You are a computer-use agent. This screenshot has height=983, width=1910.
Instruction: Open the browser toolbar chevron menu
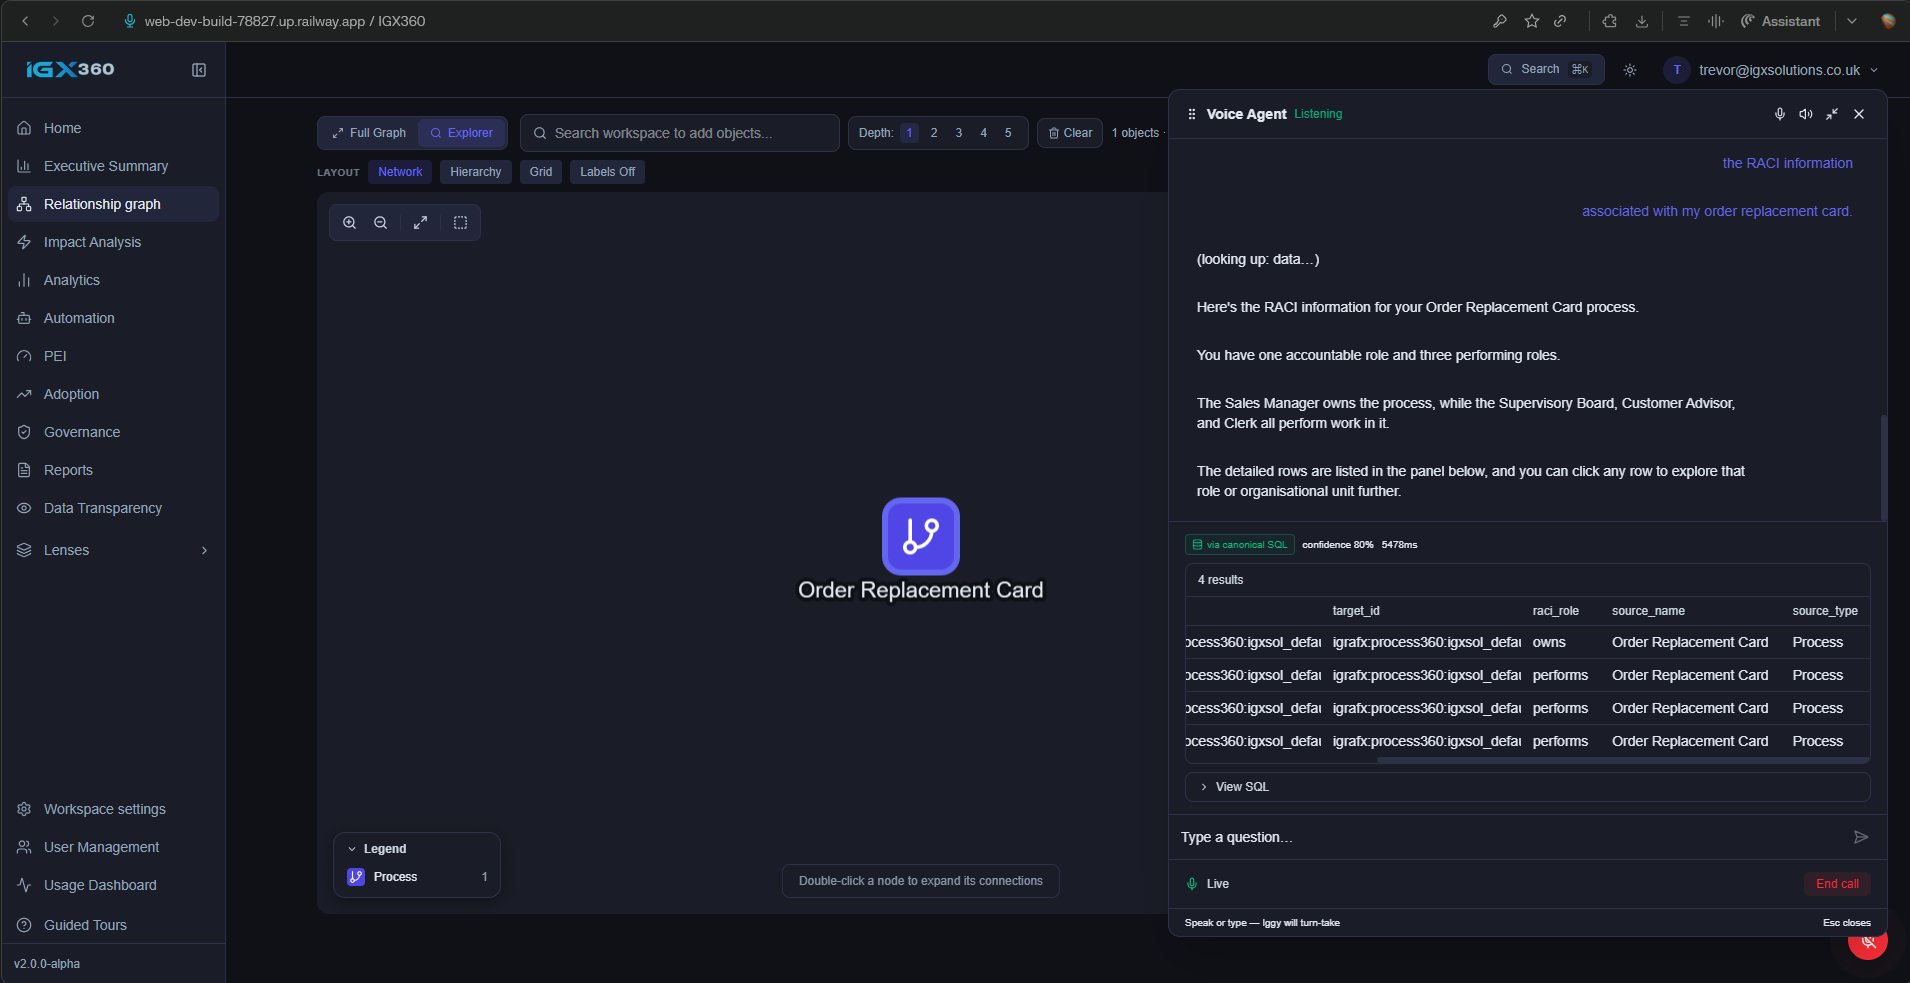(x=1852, y=21)
